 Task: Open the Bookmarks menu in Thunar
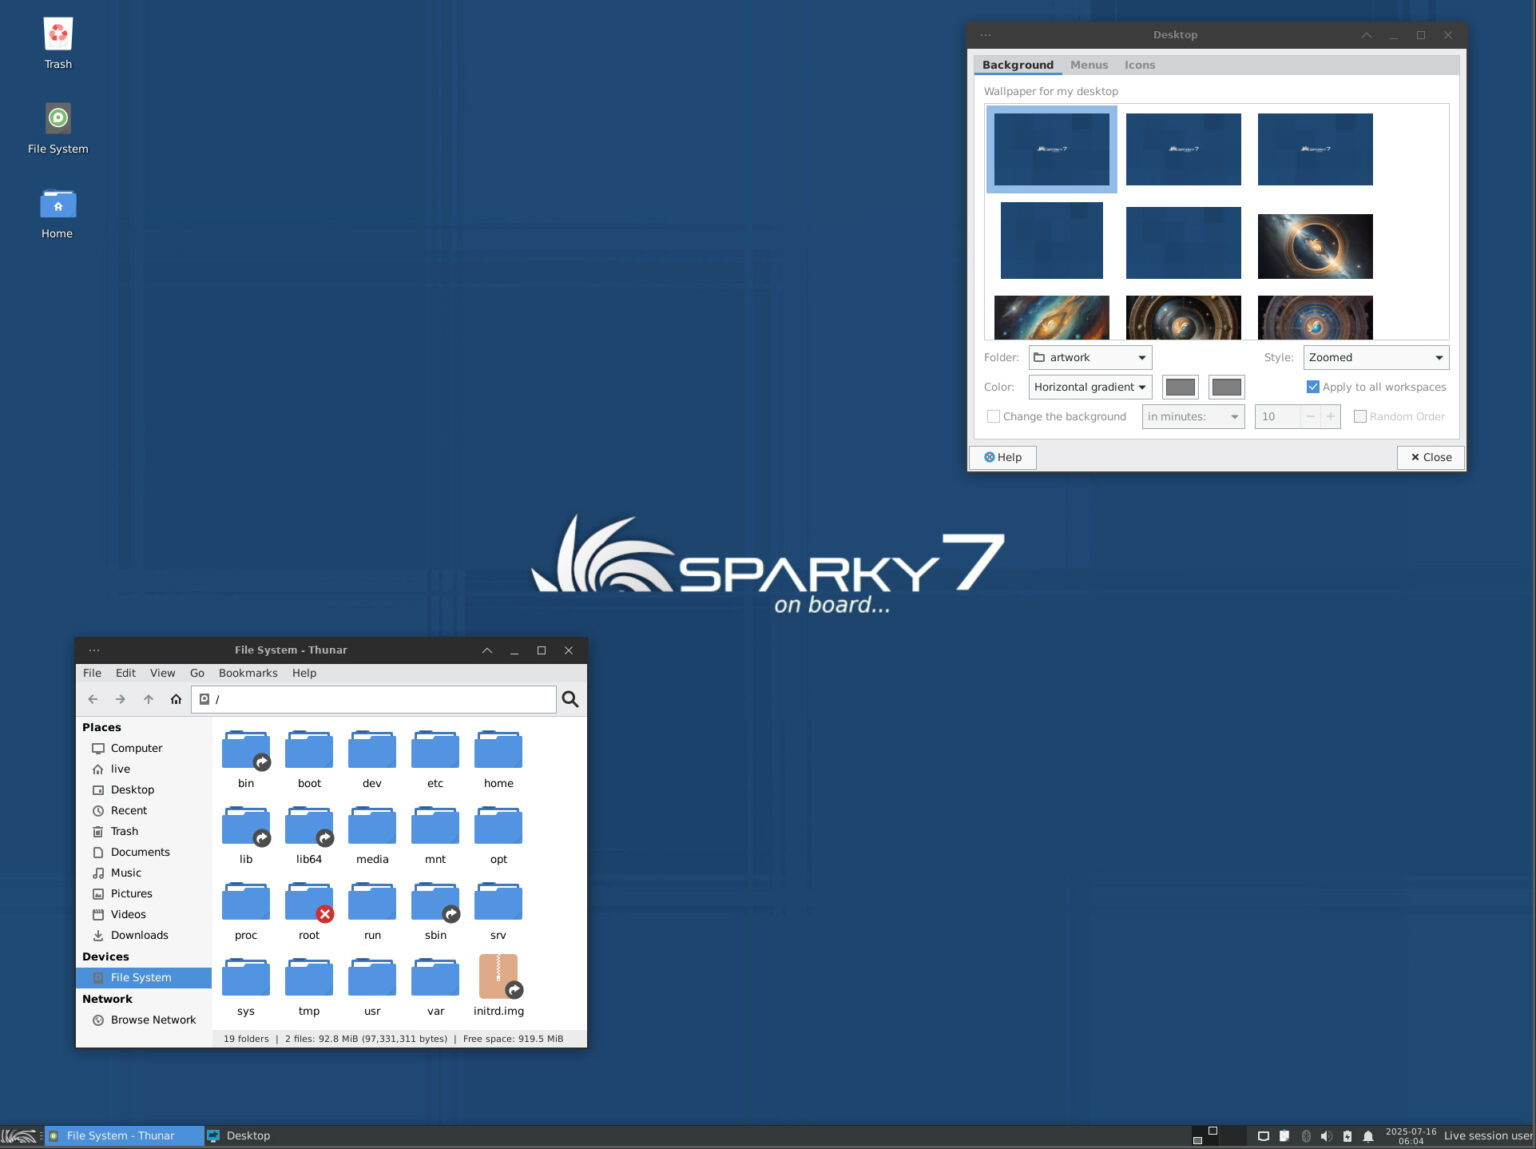[x=248, y=673]
